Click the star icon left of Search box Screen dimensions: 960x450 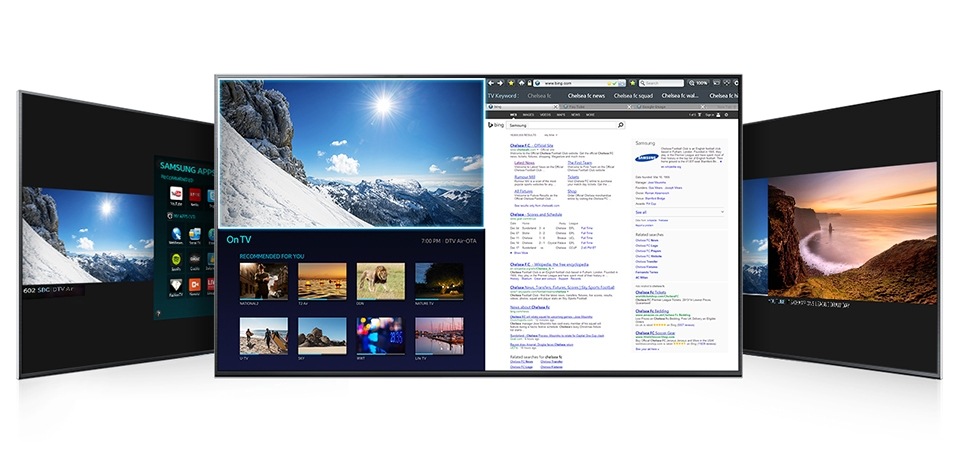632,83
